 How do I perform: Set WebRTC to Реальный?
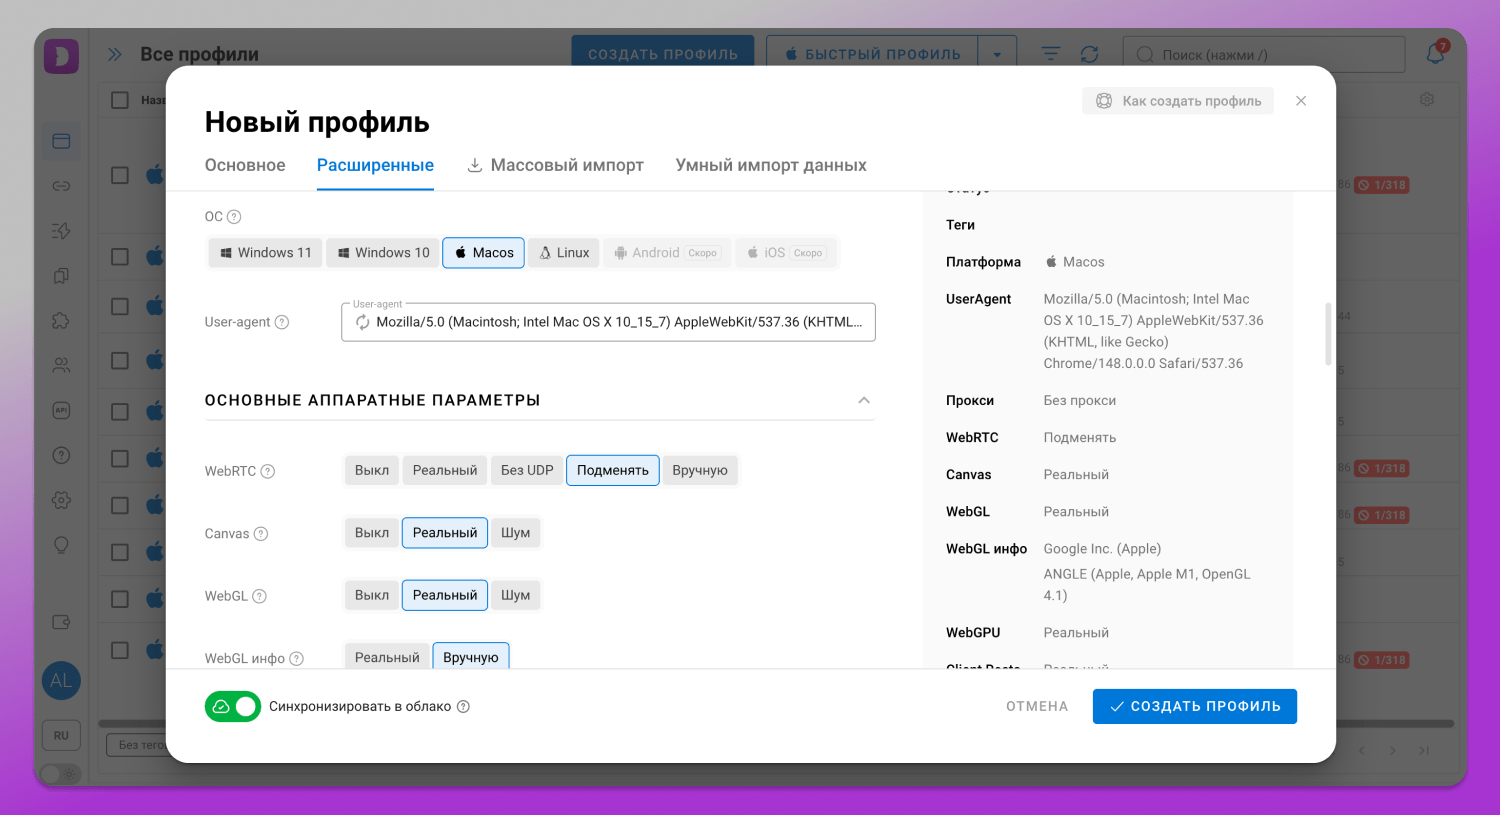point(445,470)
